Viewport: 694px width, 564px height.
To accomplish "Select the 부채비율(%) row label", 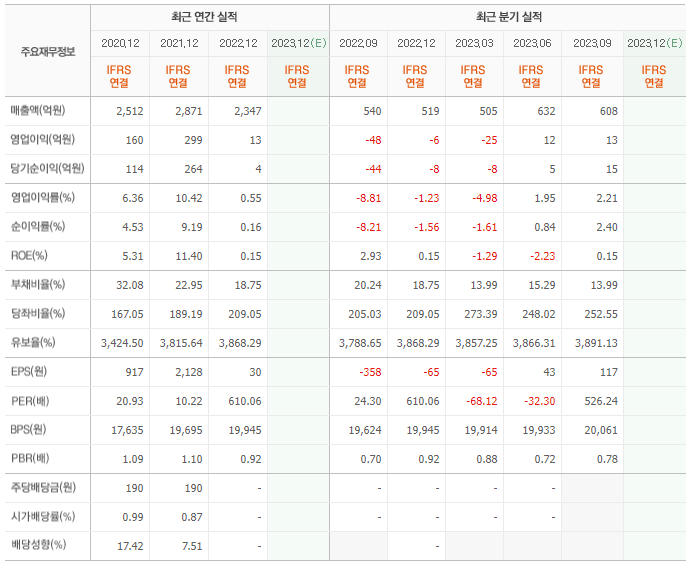I will (x=38, y=285).
